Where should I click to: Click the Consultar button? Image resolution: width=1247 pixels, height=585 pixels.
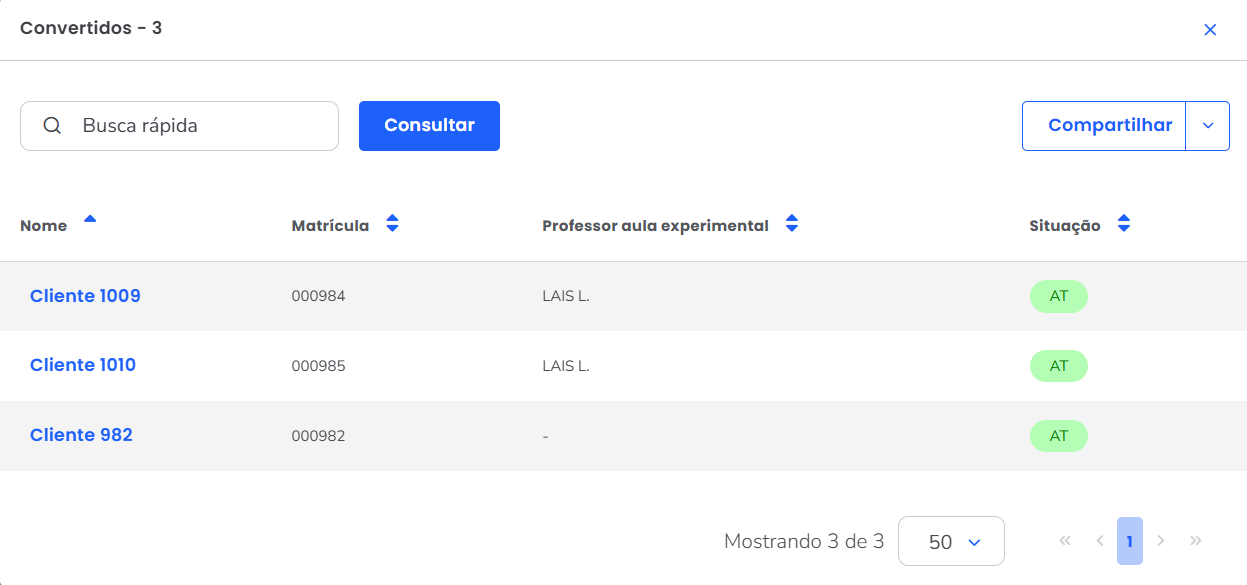tap(429, 126)
